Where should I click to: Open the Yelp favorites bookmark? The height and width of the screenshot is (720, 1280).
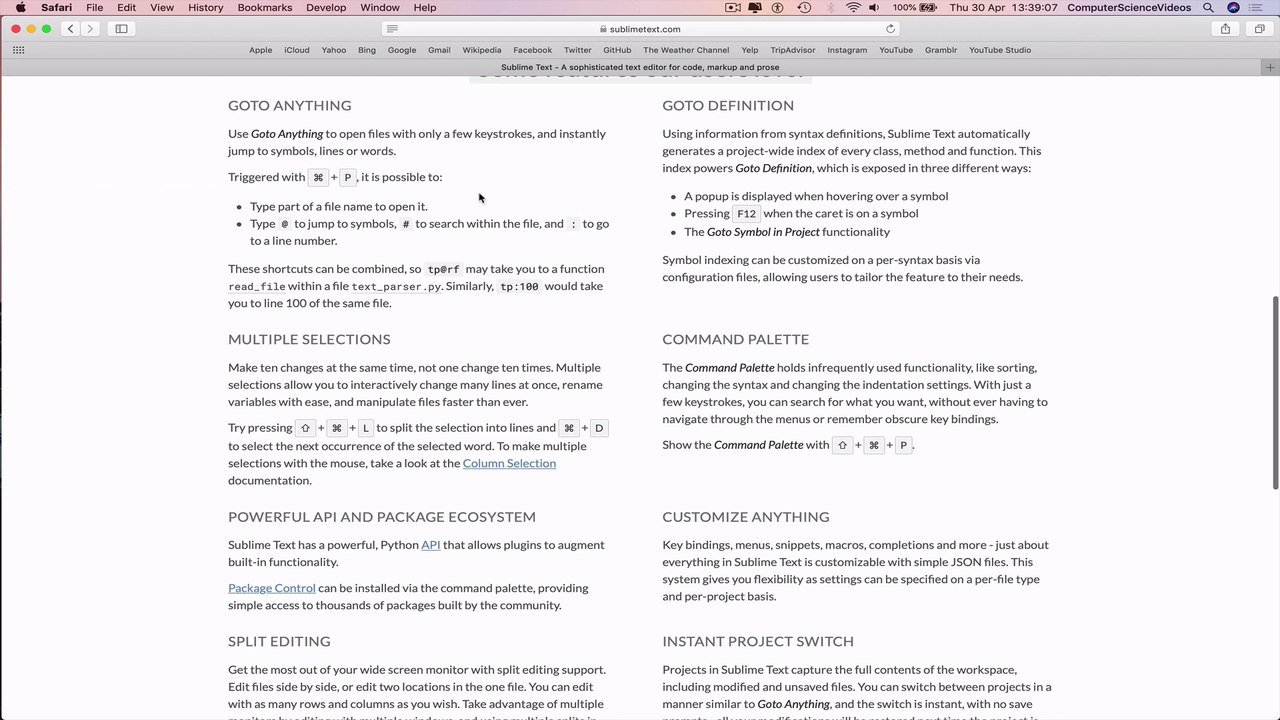pos(750,50)
